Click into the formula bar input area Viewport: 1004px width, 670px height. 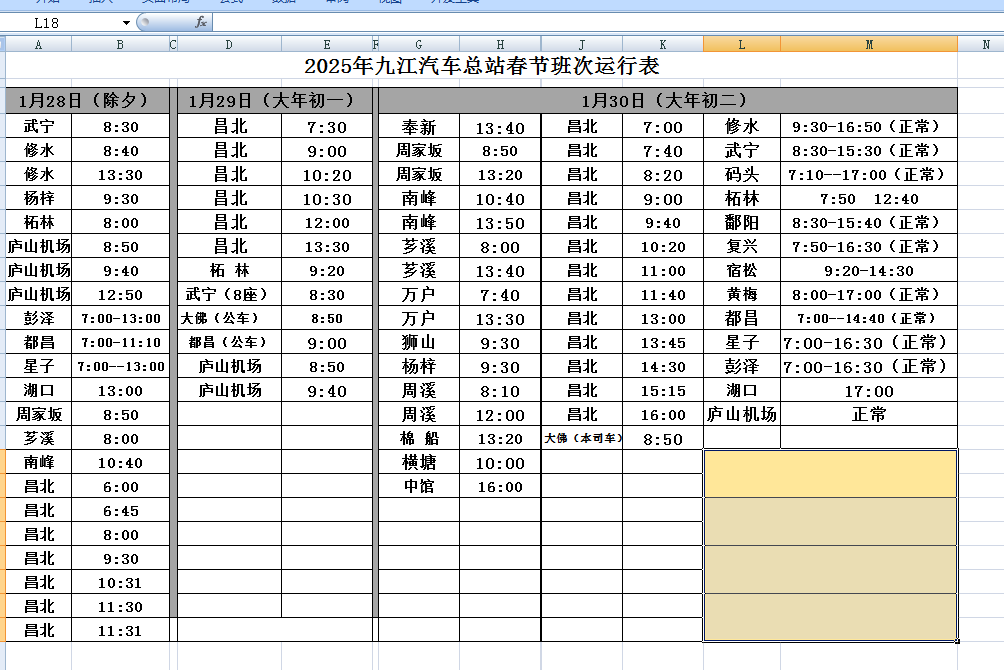point(607,22)
